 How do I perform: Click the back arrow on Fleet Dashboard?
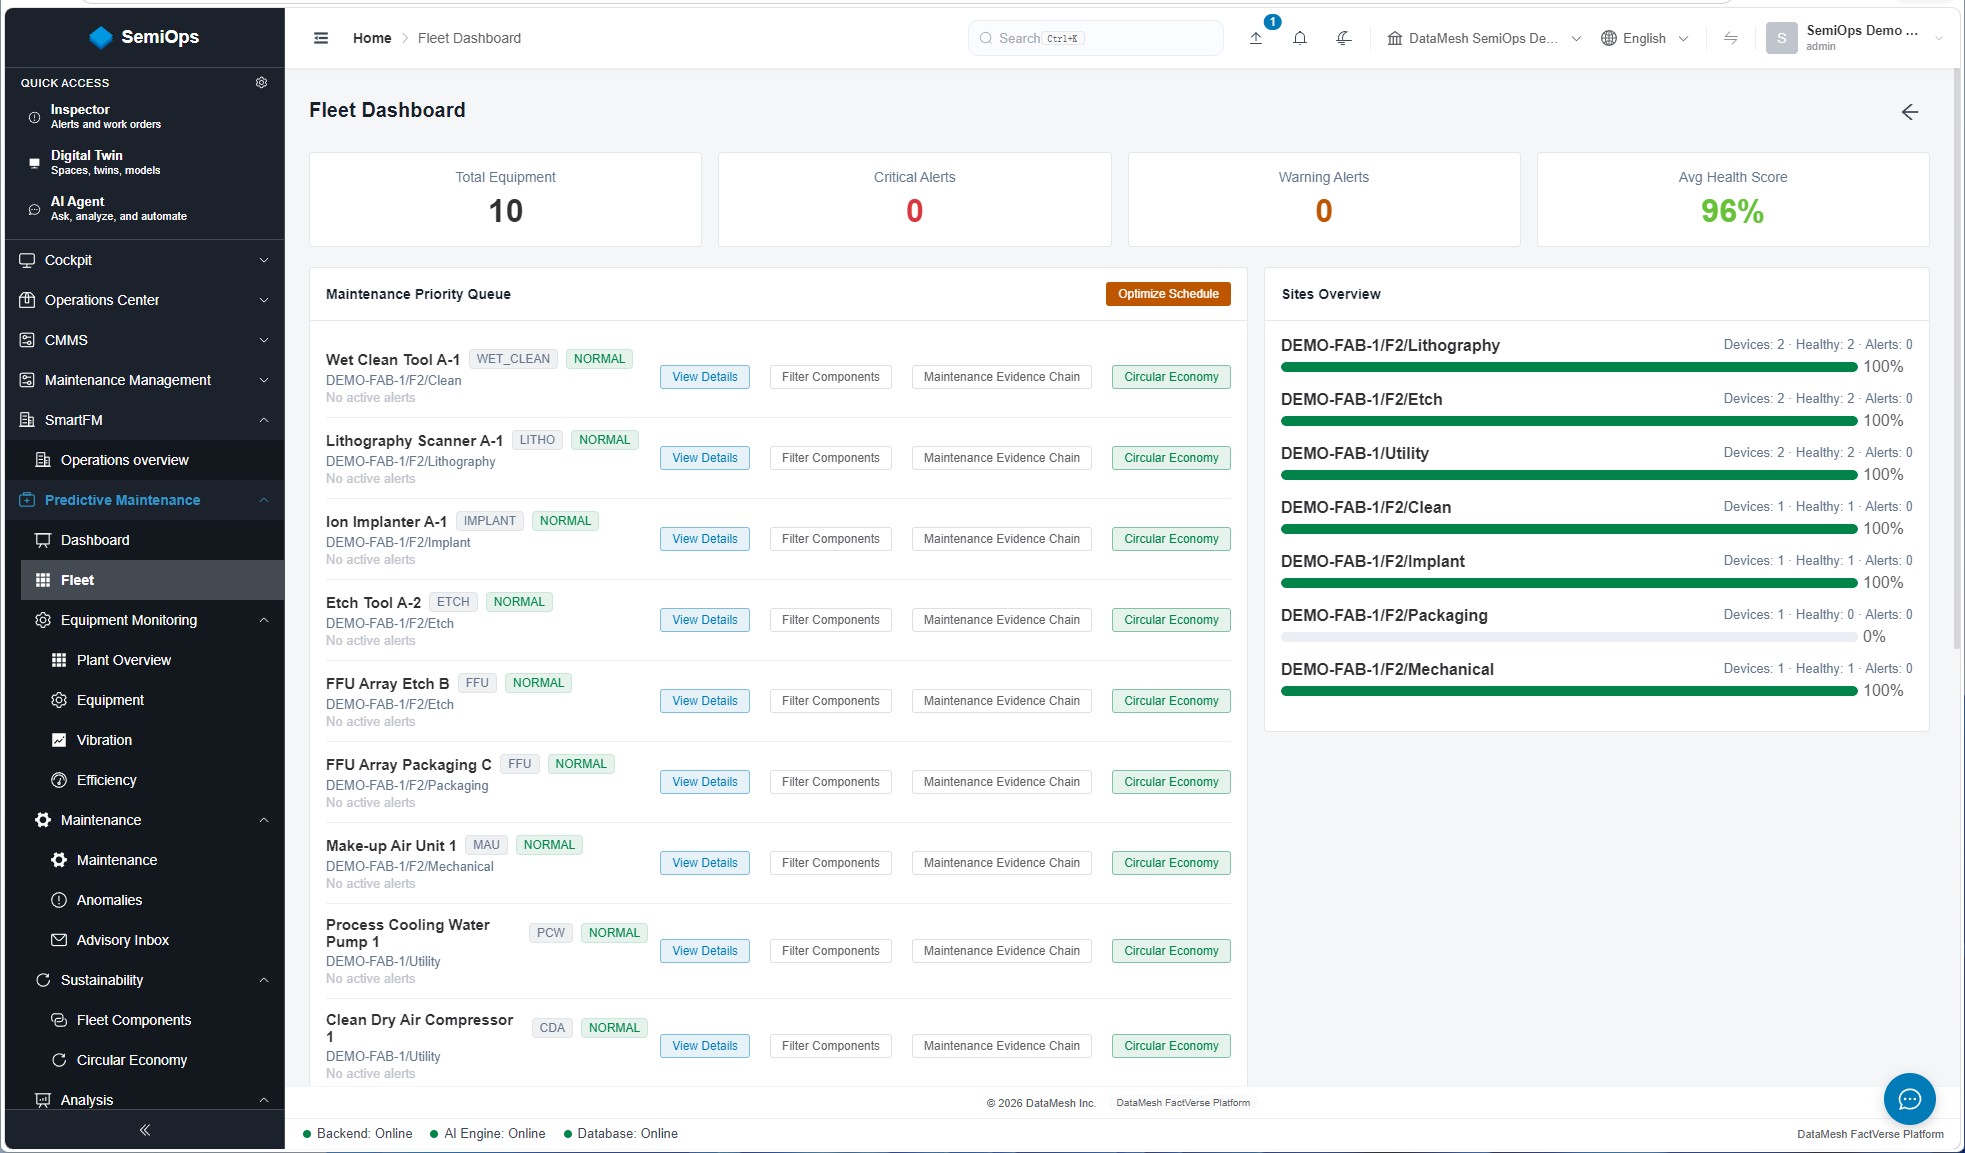tap(1910, 112)
